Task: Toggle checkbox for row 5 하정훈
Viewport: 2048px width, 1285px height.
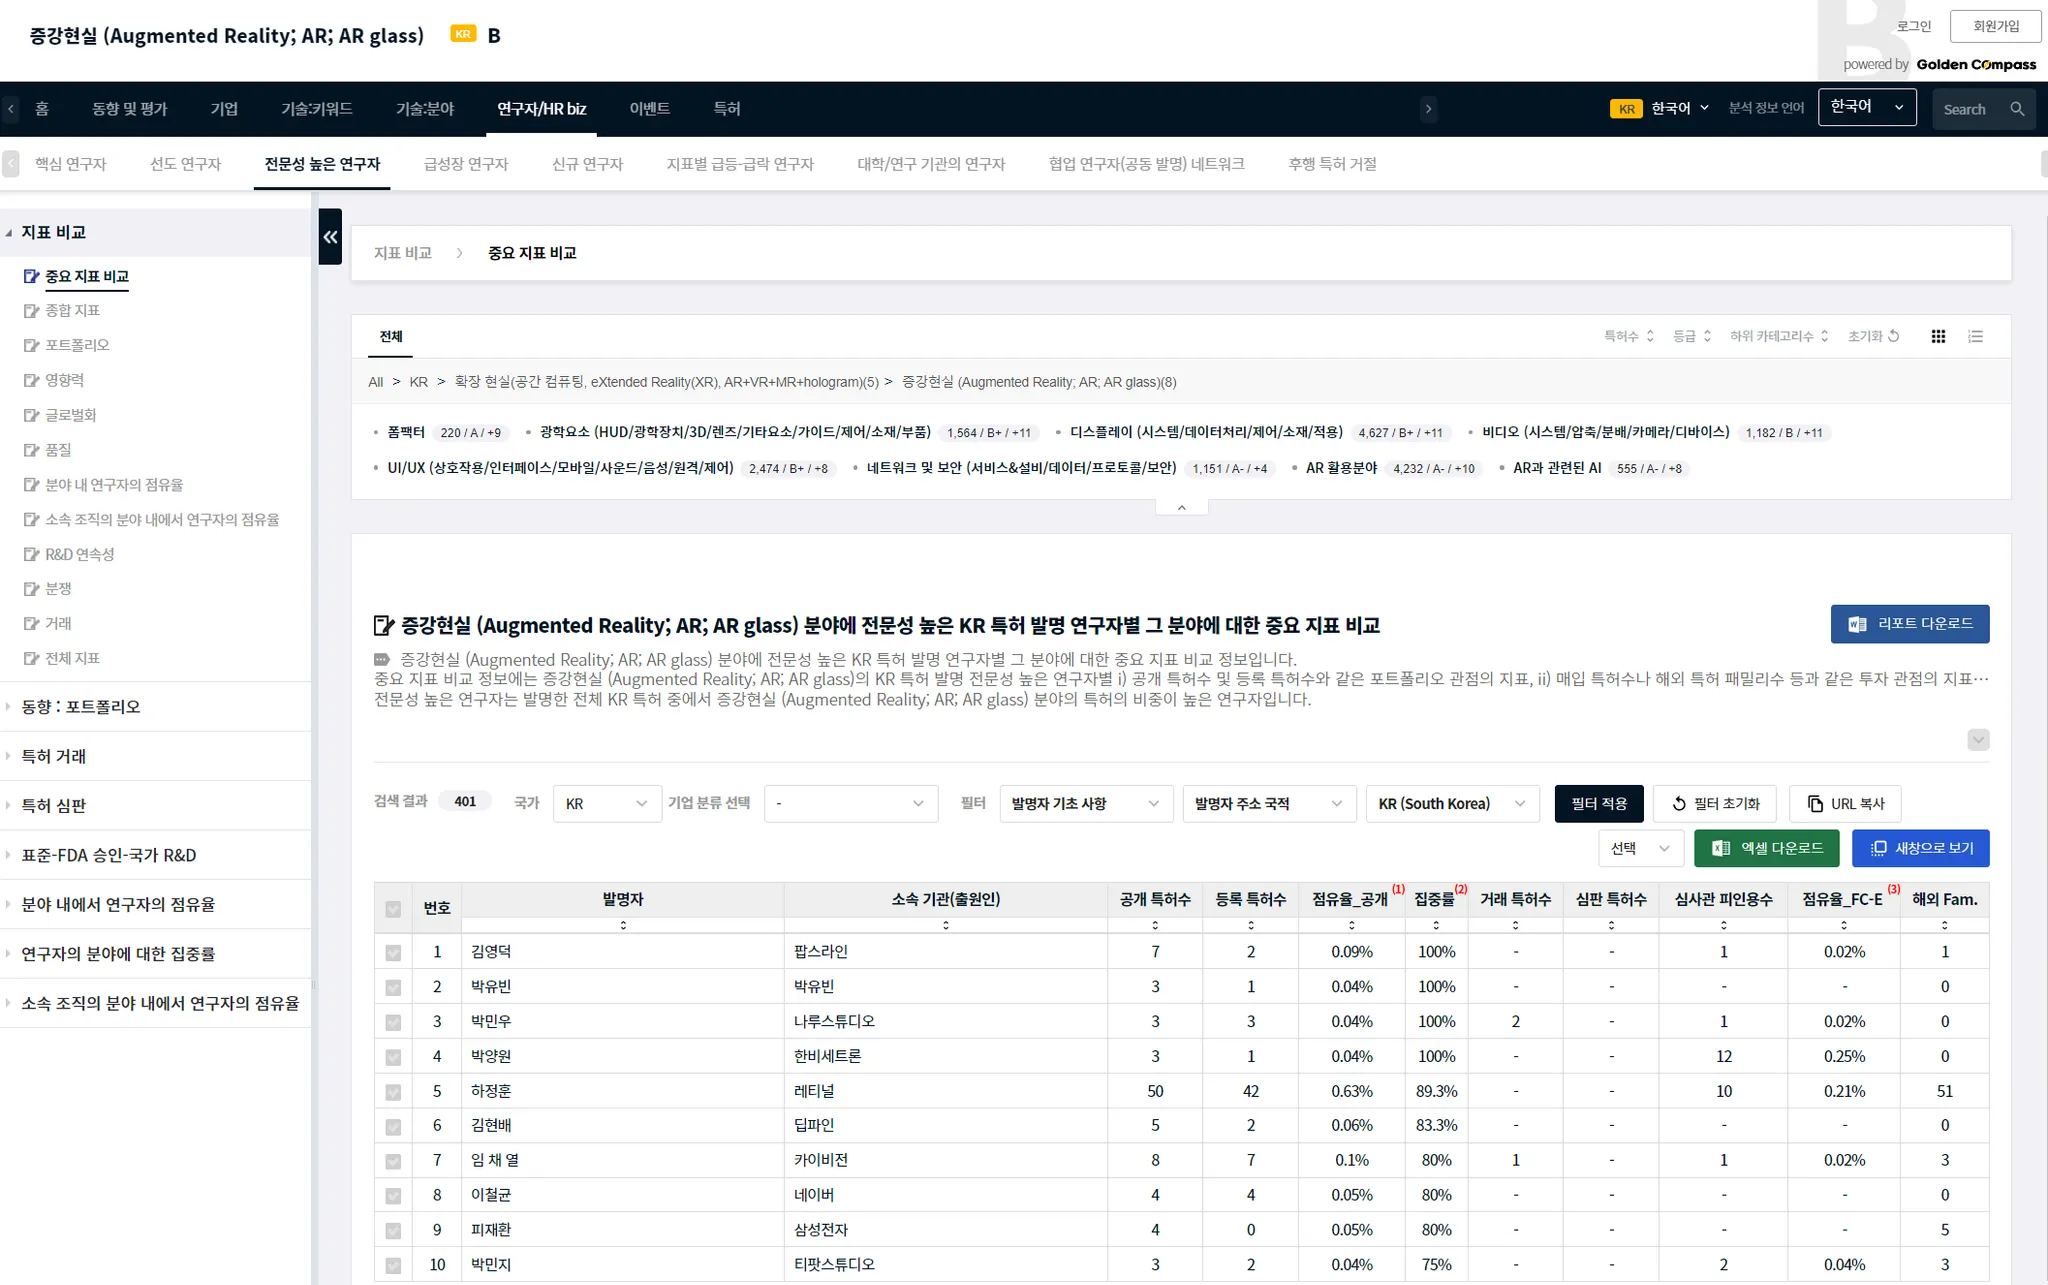Action: 393,1092
